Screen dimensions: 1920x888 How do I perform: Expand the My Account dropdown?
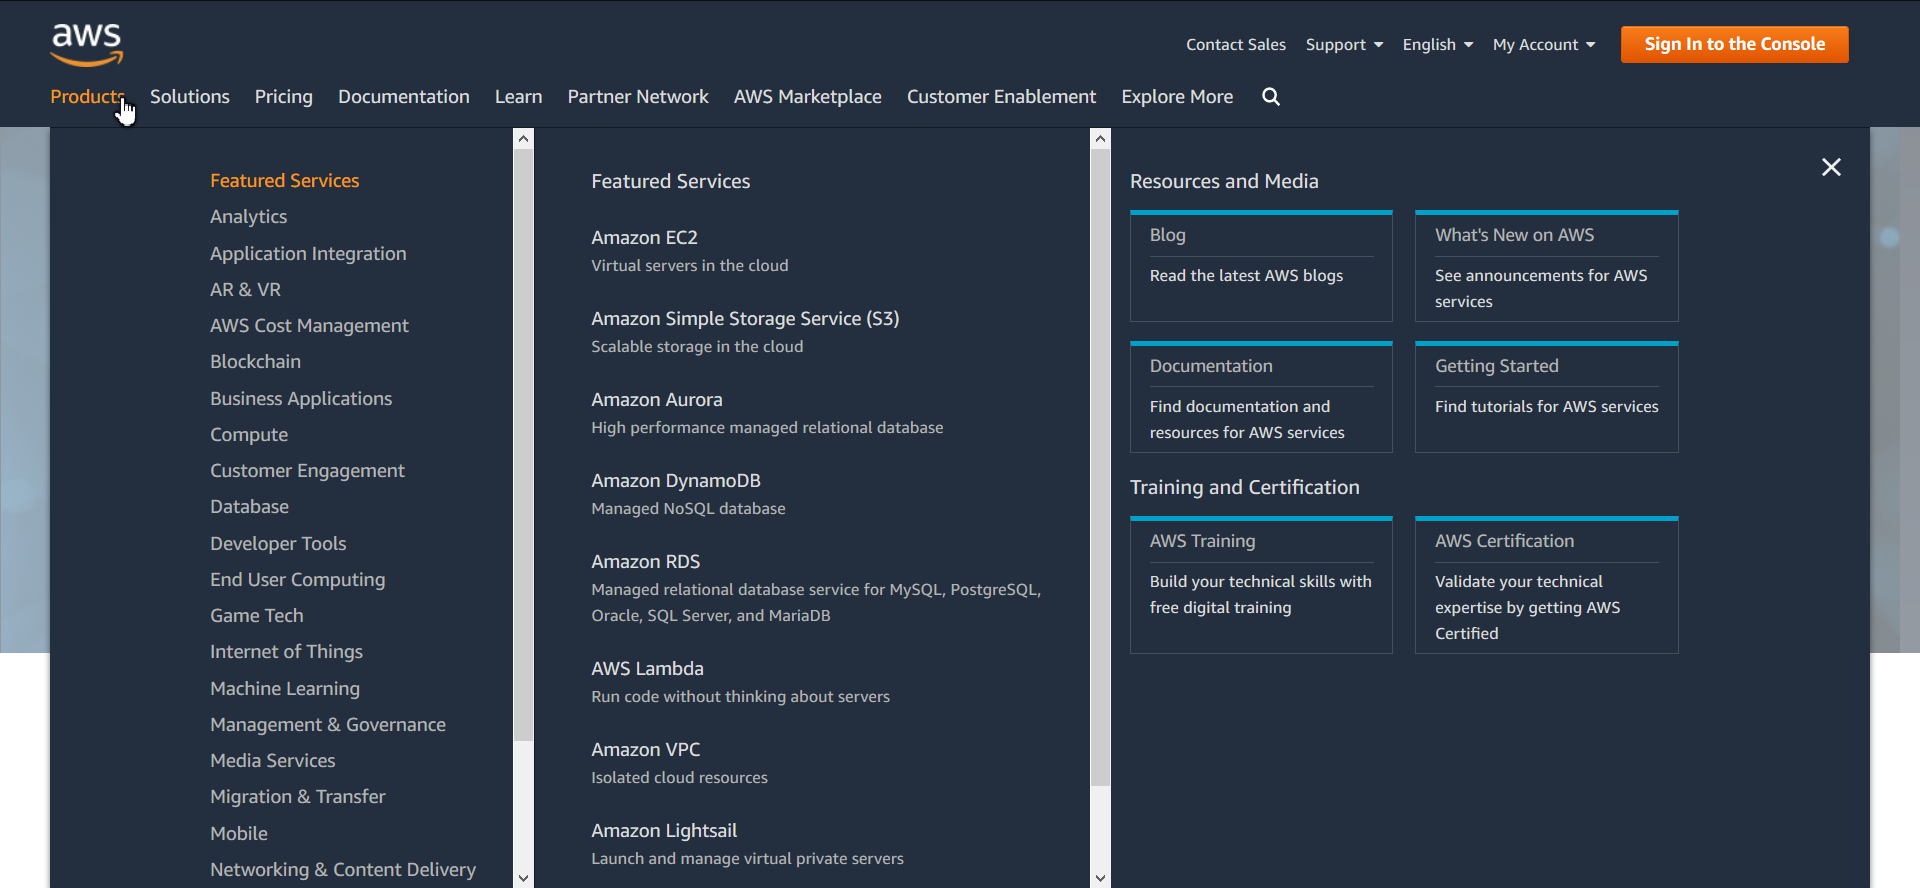point(1544,44)
